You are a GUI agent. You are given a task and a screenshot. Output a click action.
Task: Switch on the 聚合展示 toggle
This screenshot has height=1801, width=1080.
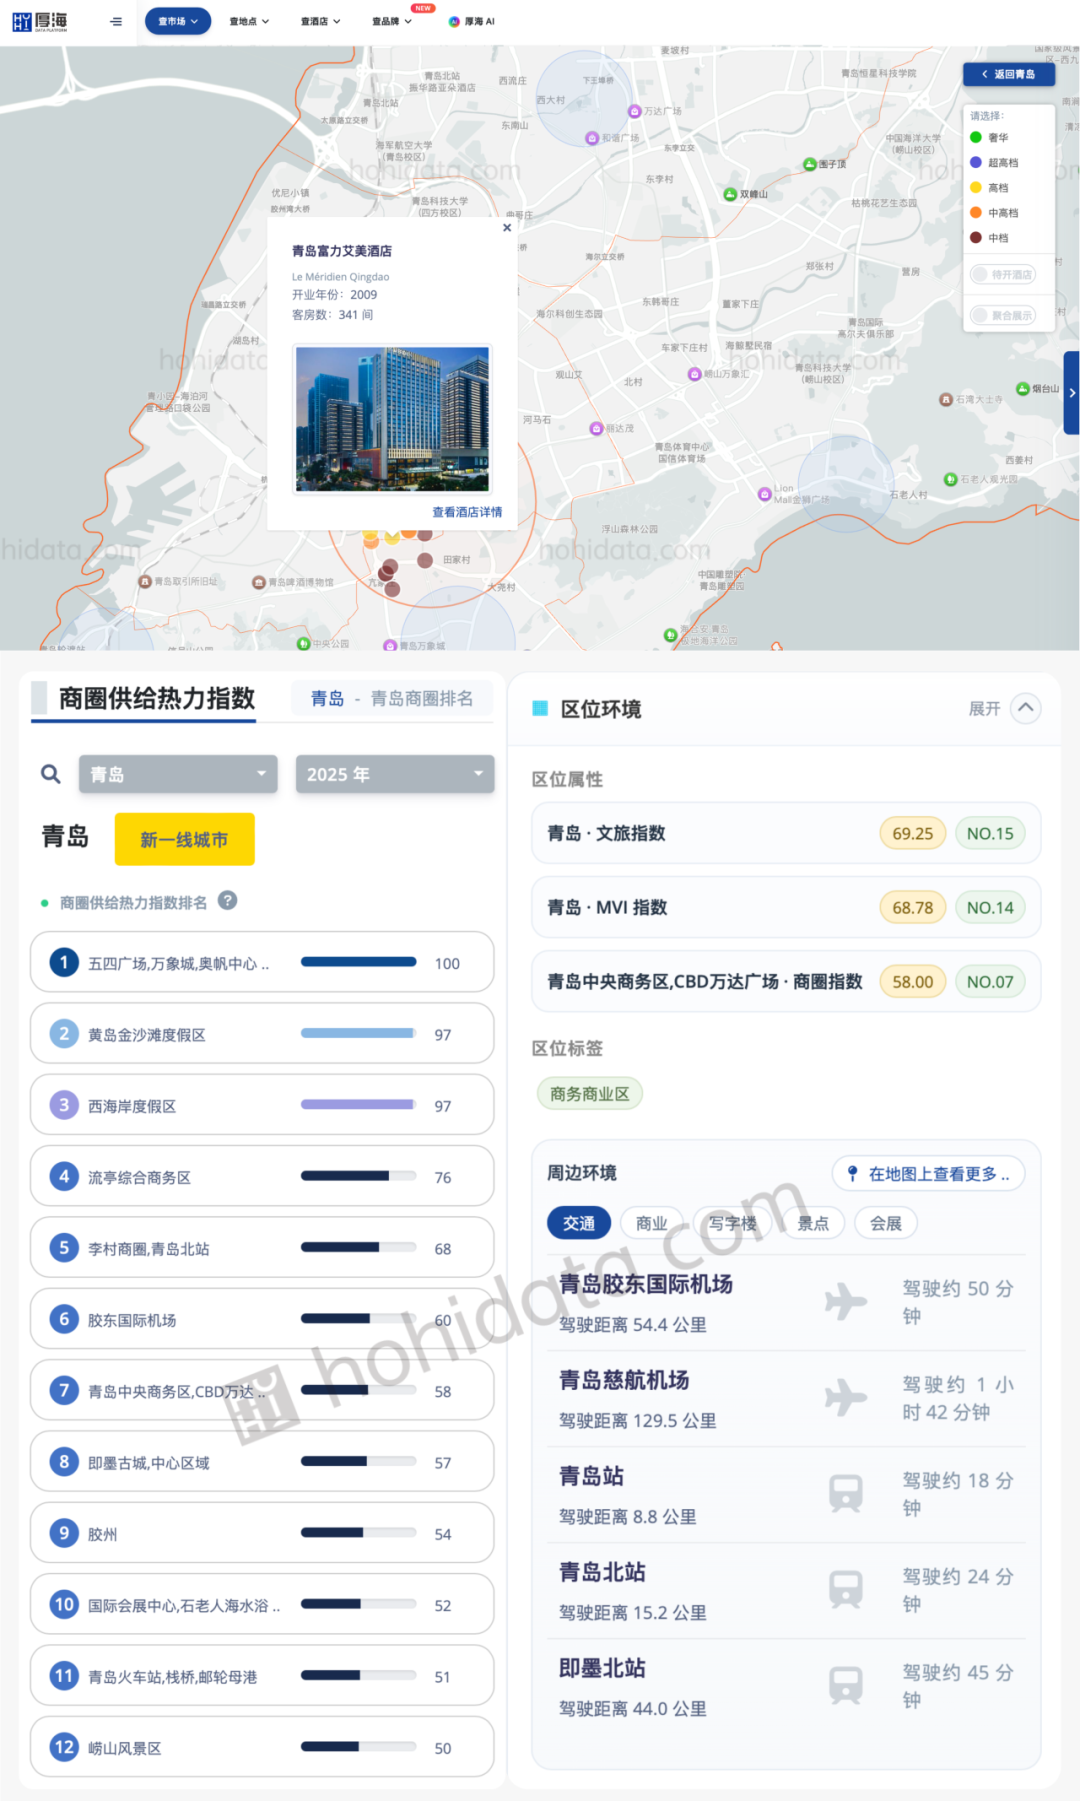coord(1003,315)
